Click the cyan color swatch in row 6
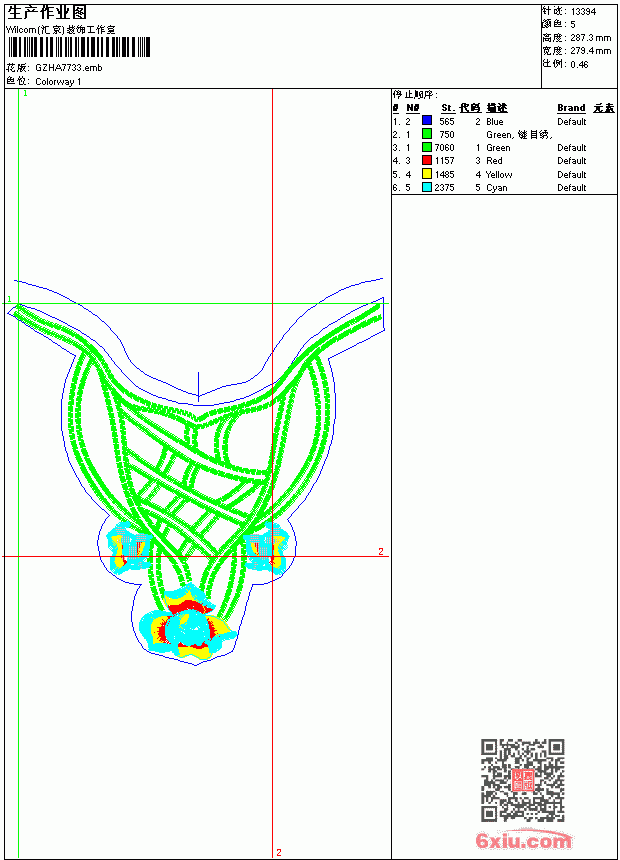This screenshot has height=860, width=620. (x=426, y=187)
